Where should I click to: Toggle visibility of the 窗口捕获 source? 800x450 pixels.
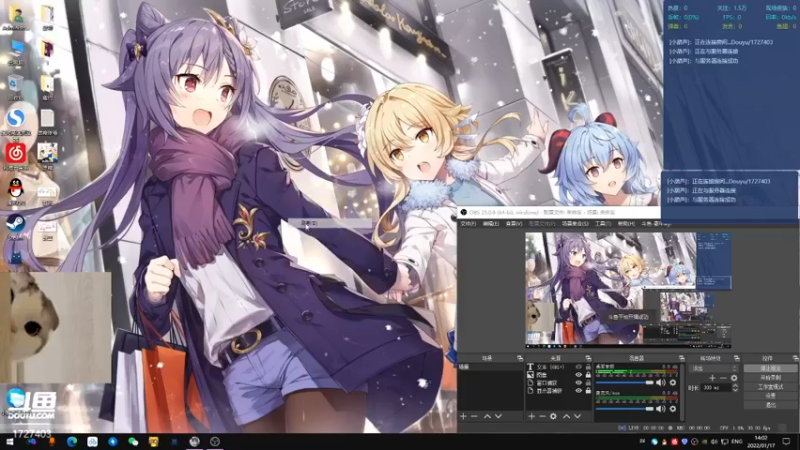579,383
